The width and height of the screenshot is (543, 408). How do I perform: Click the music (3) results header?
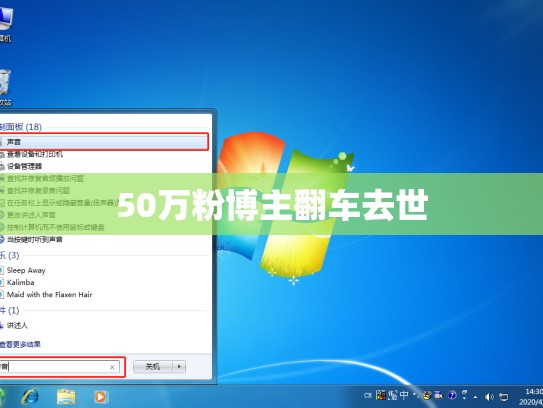point(10,255)
